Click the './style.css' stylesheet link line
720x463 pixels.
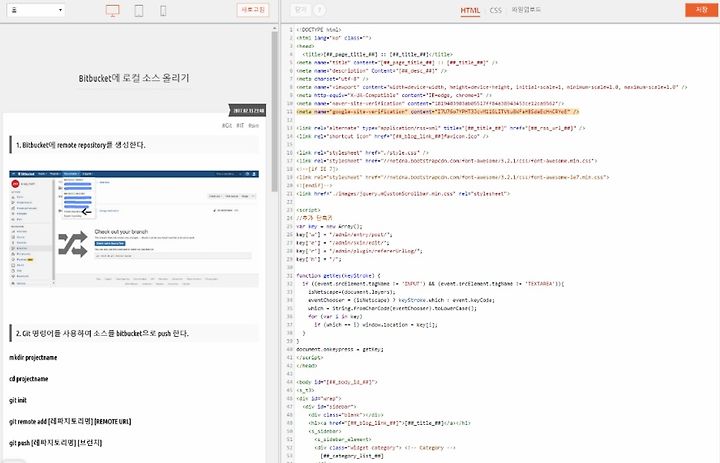362,152
